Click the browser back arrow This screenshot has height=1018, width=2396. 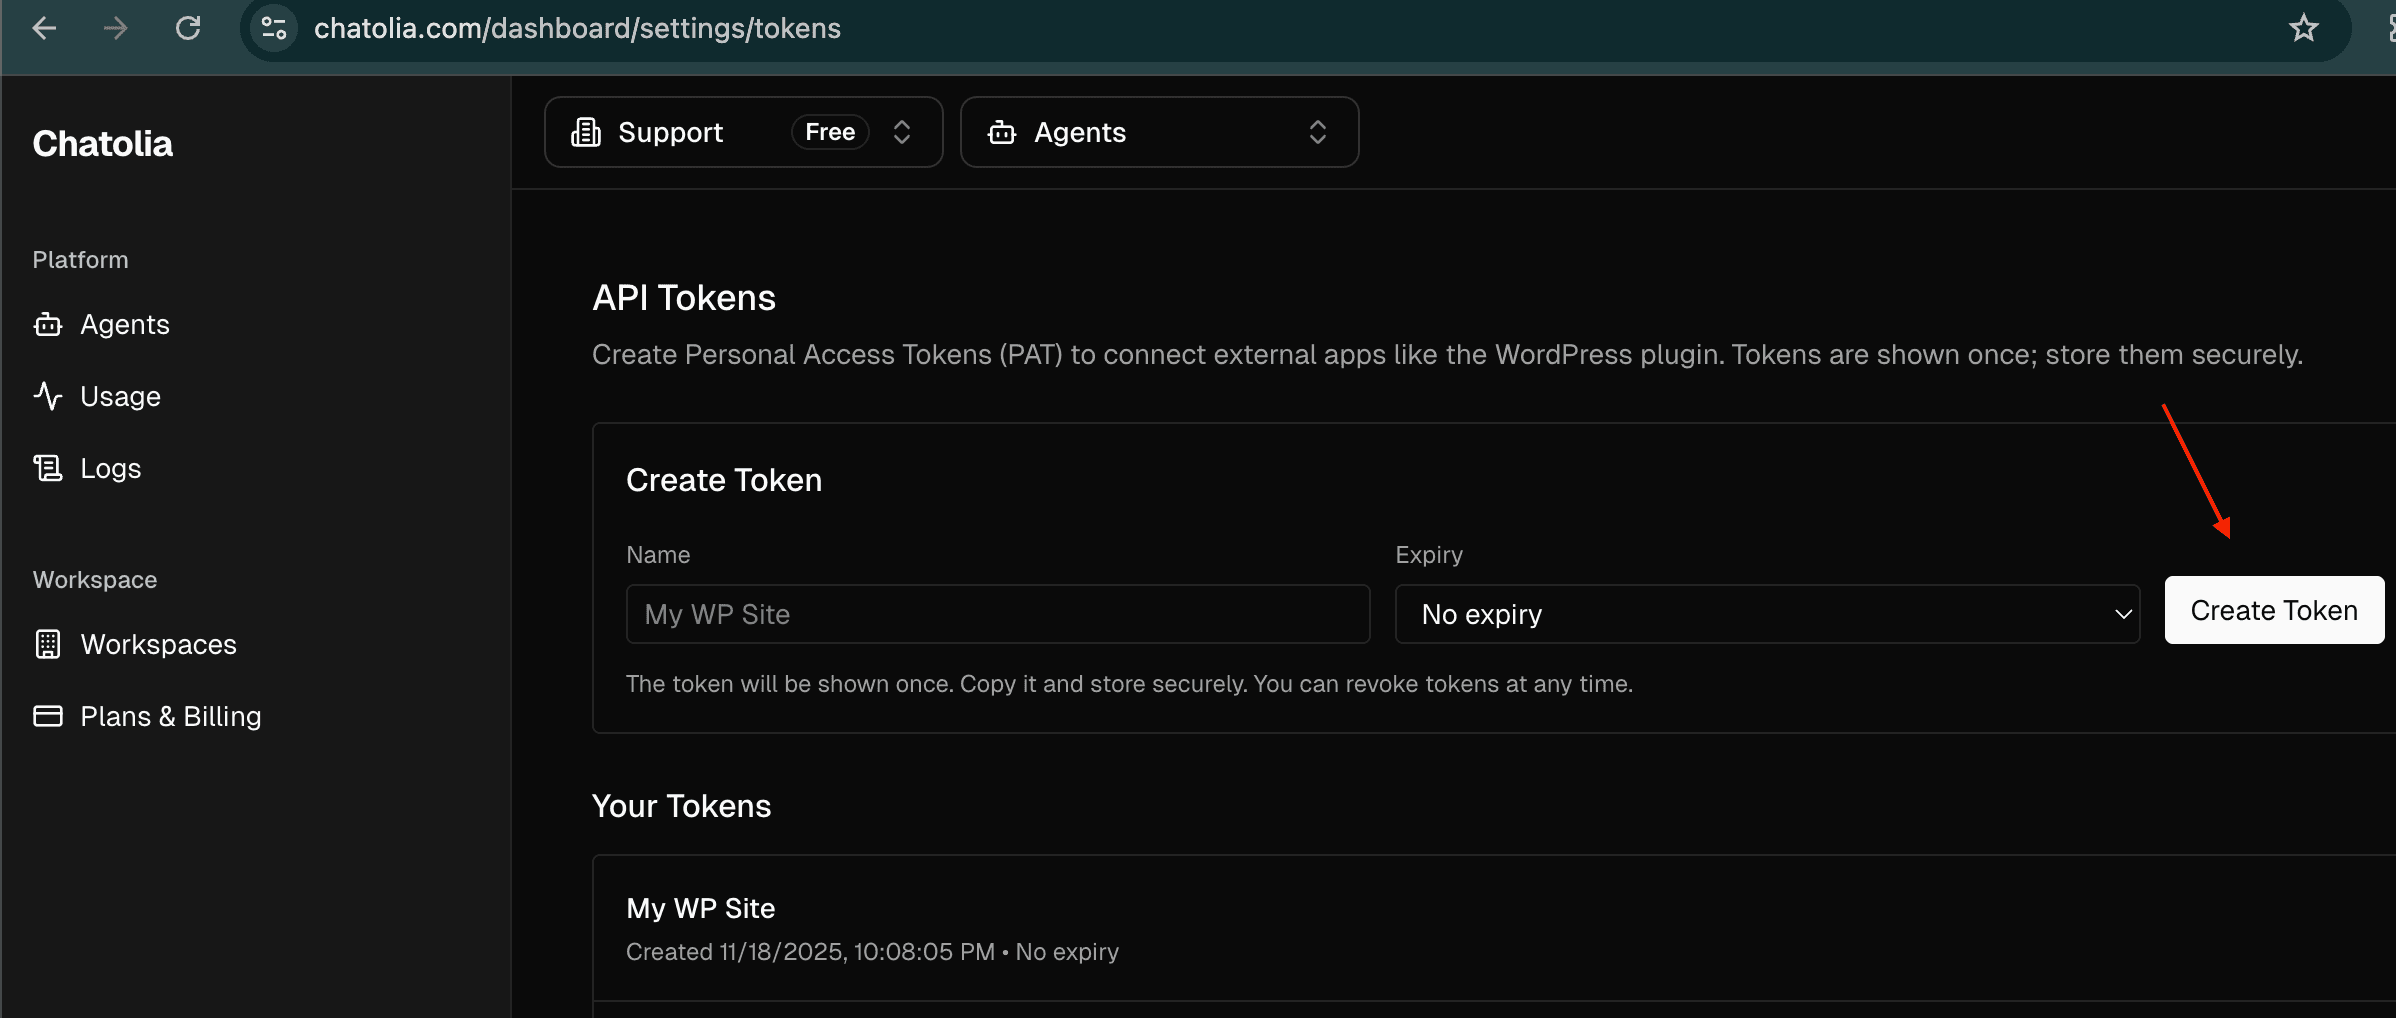coord(44,28)
